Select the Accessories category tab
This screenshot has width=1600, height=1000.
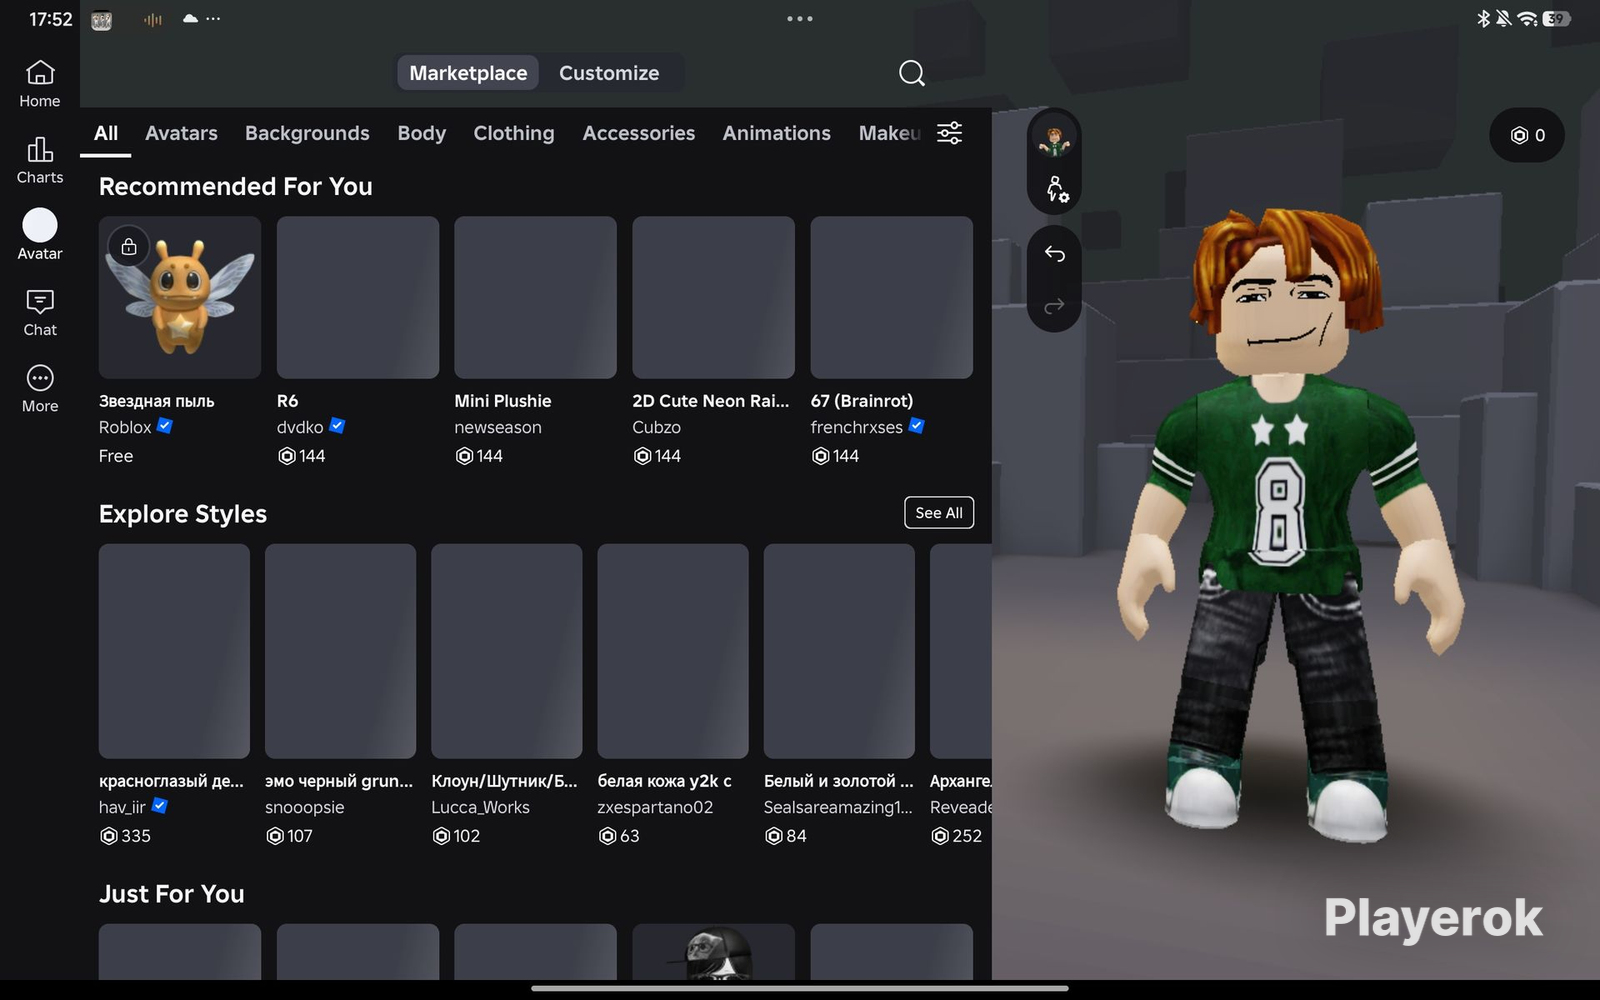[x=639, y=133]
